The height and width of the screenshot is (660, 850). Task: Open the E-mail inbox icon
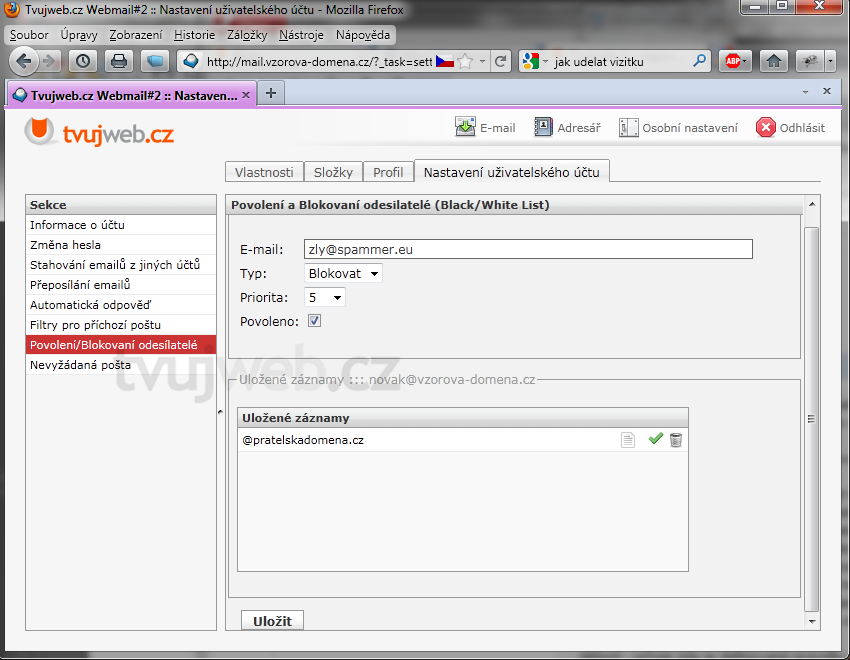click(x=466, y=127)
